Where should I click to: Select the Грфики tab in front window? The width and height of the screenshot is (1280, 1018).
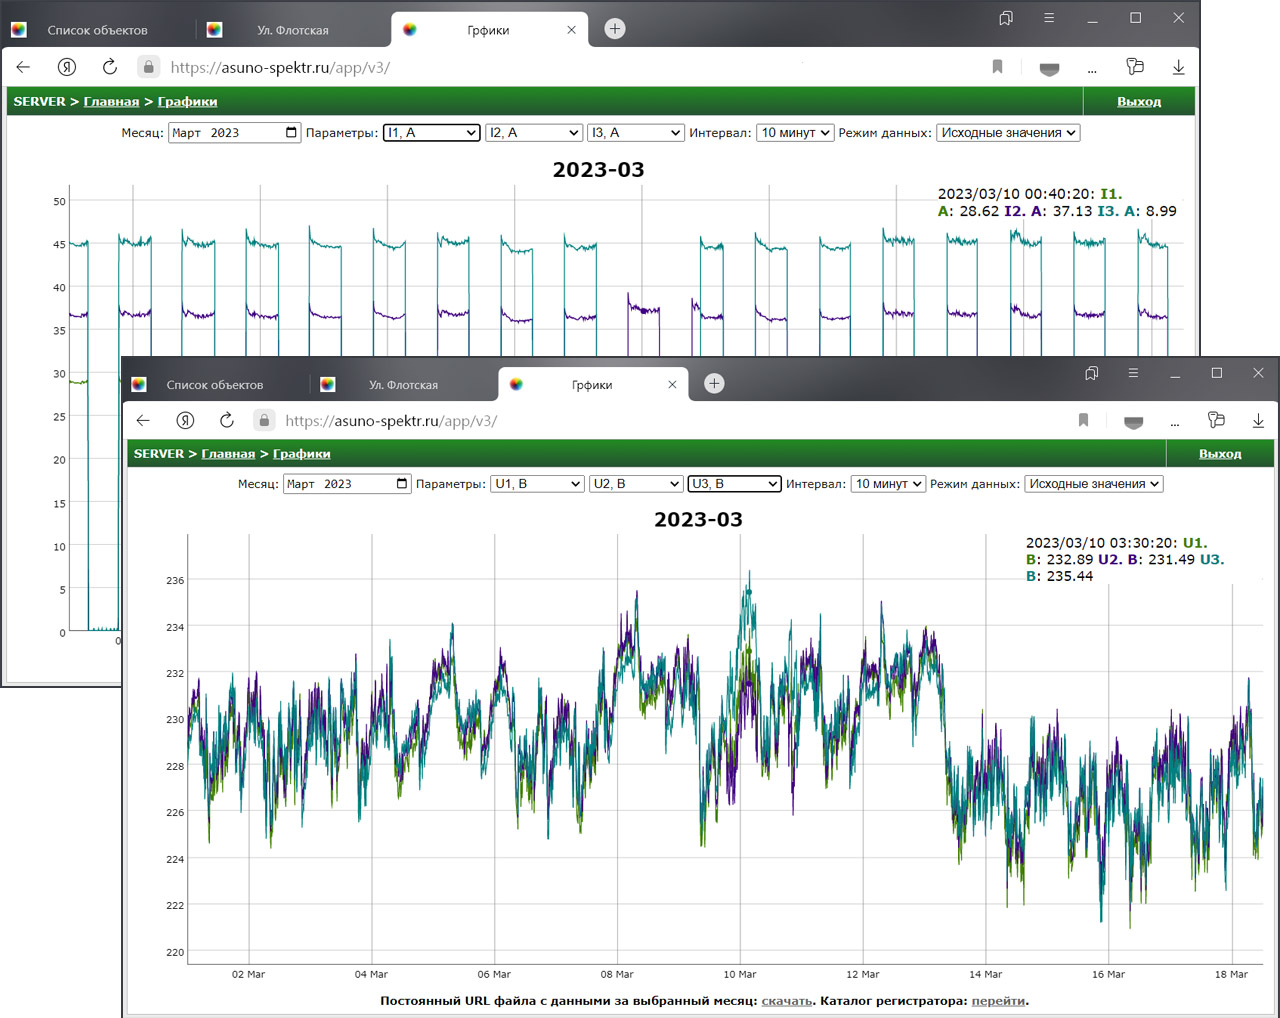click(592, 384)
